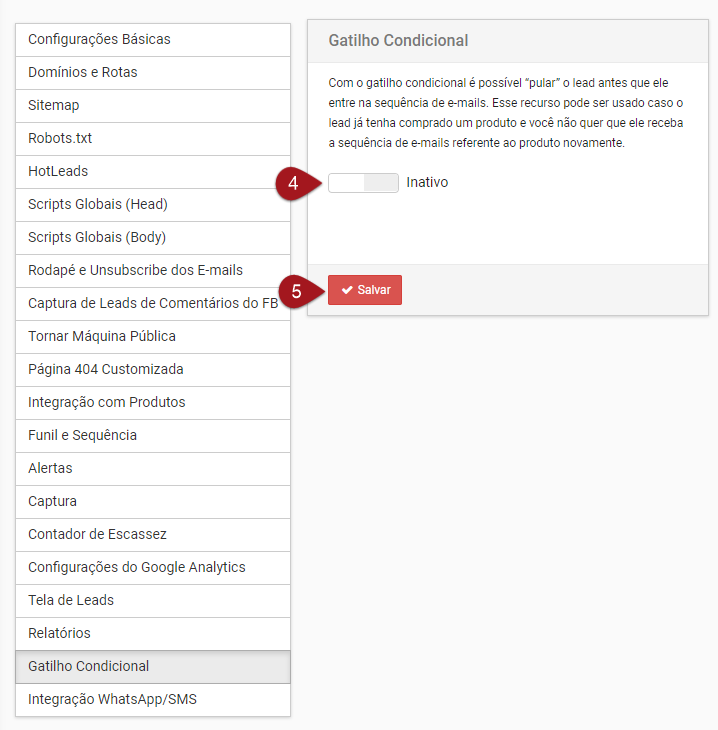Image resolution: width=718 pixels, height=730 pixels.
Task: Open Domínios e Rotas settings
Action: click(83, 73)
